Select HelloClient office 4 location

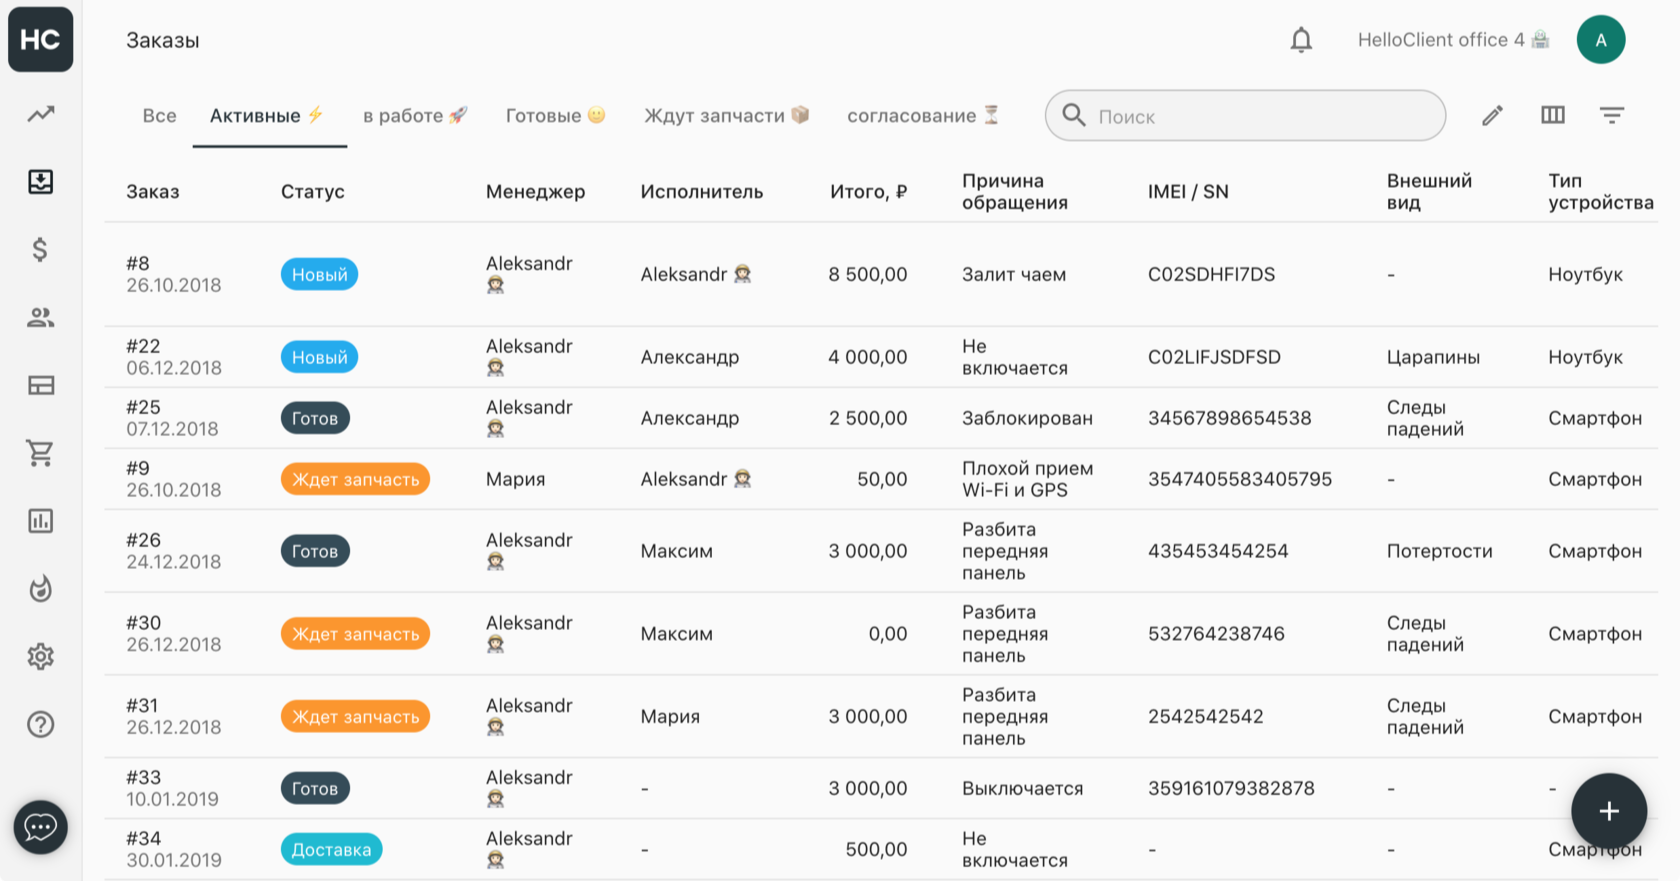[x=1453, y=40]
